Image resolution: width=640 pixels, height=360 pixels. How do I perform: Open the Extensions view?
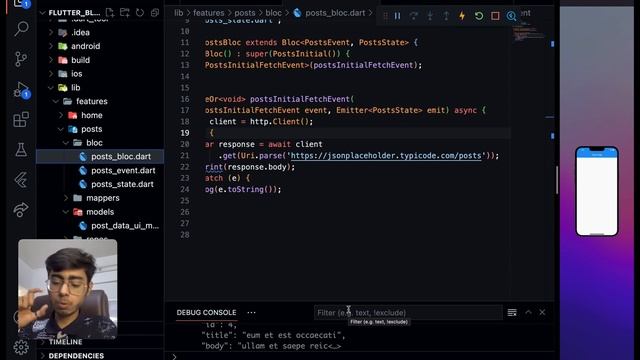click(21, 120)
